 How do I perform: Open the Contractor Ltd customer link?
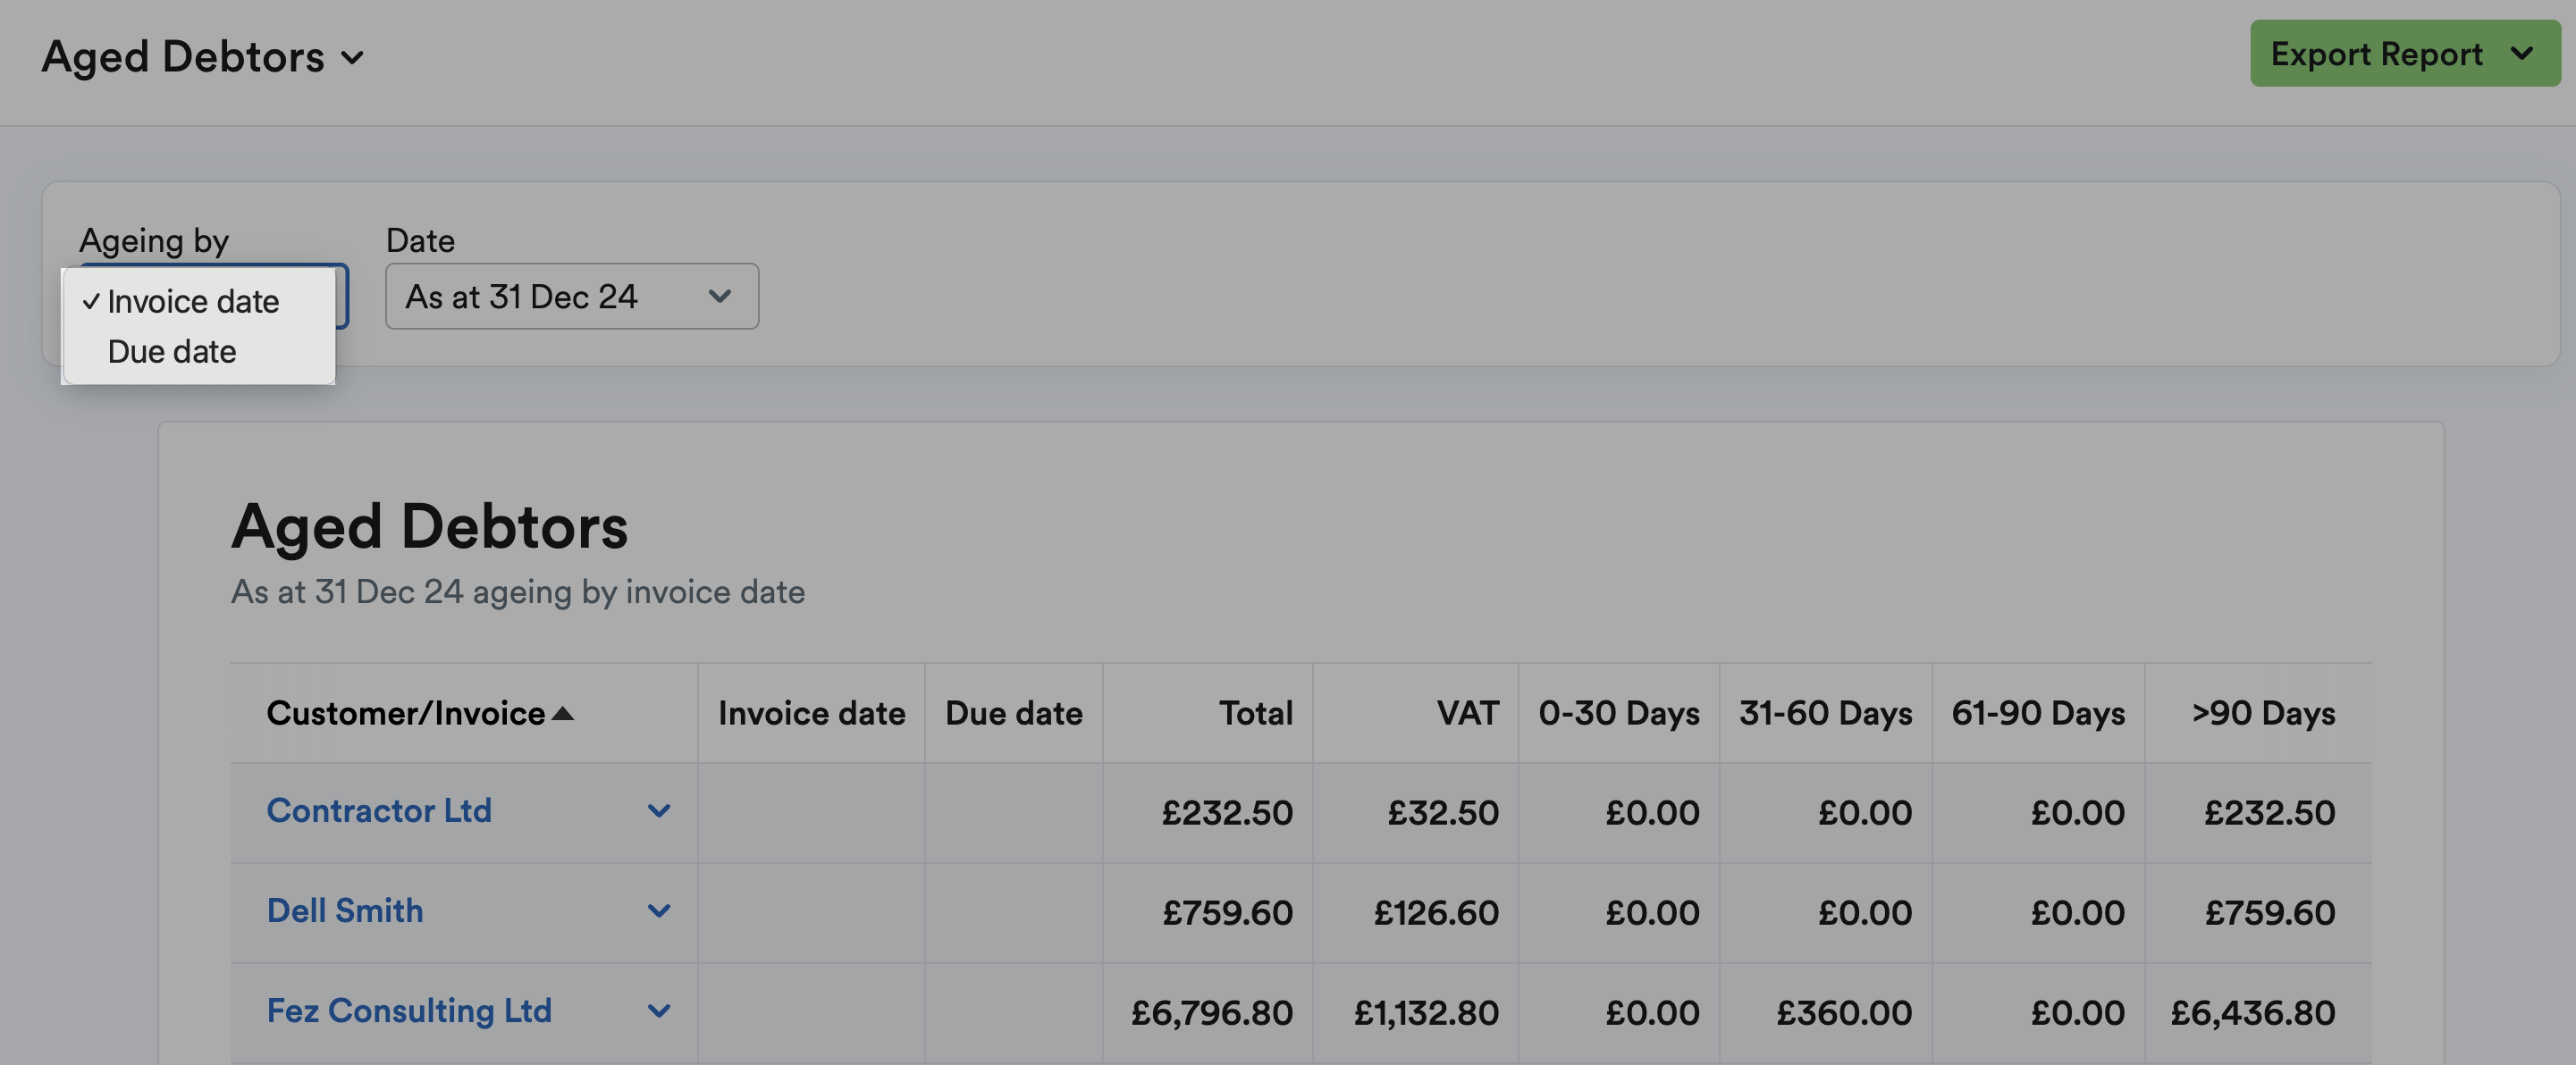(380, 812)
